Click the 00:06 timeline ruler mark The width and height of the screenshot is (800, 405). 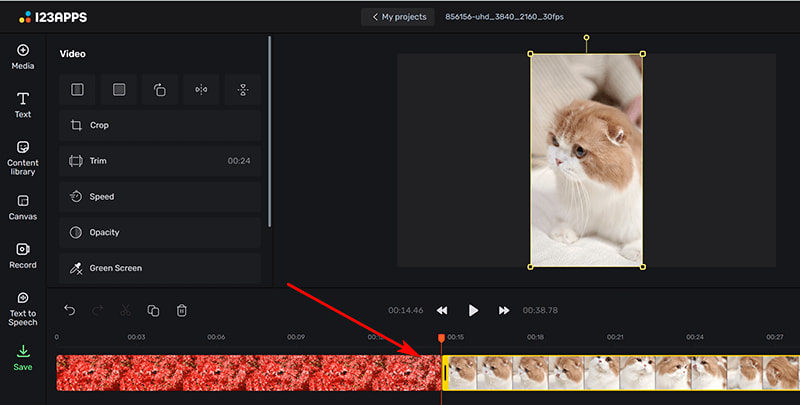(216, 337)
